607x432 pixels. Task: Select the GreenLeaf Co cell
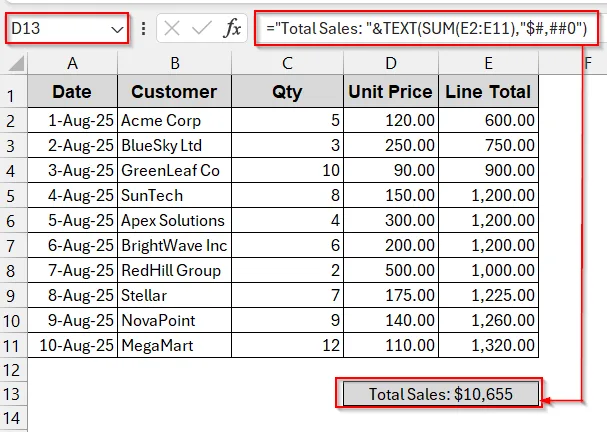coord(175,170)
